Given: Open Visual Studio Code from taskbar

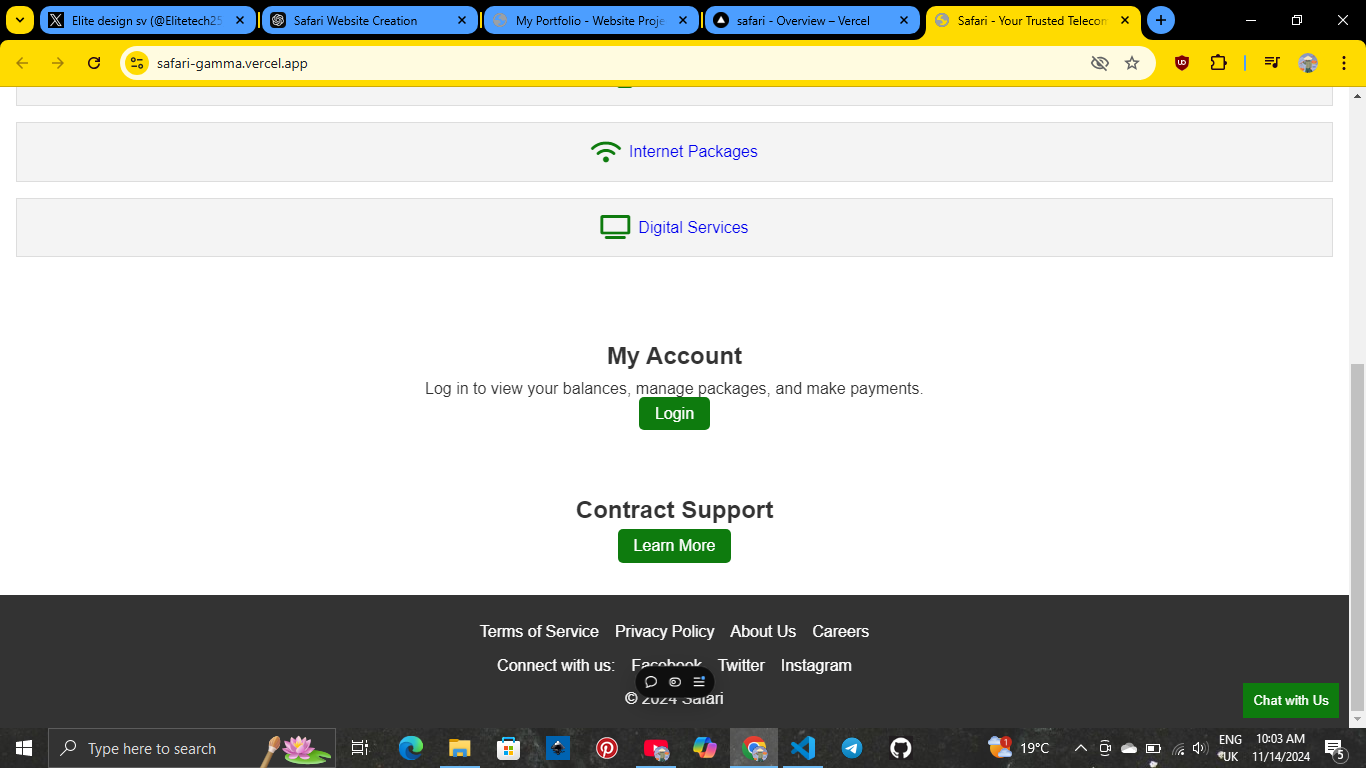Looking at the screenshot, I should [x=803, y=748].
